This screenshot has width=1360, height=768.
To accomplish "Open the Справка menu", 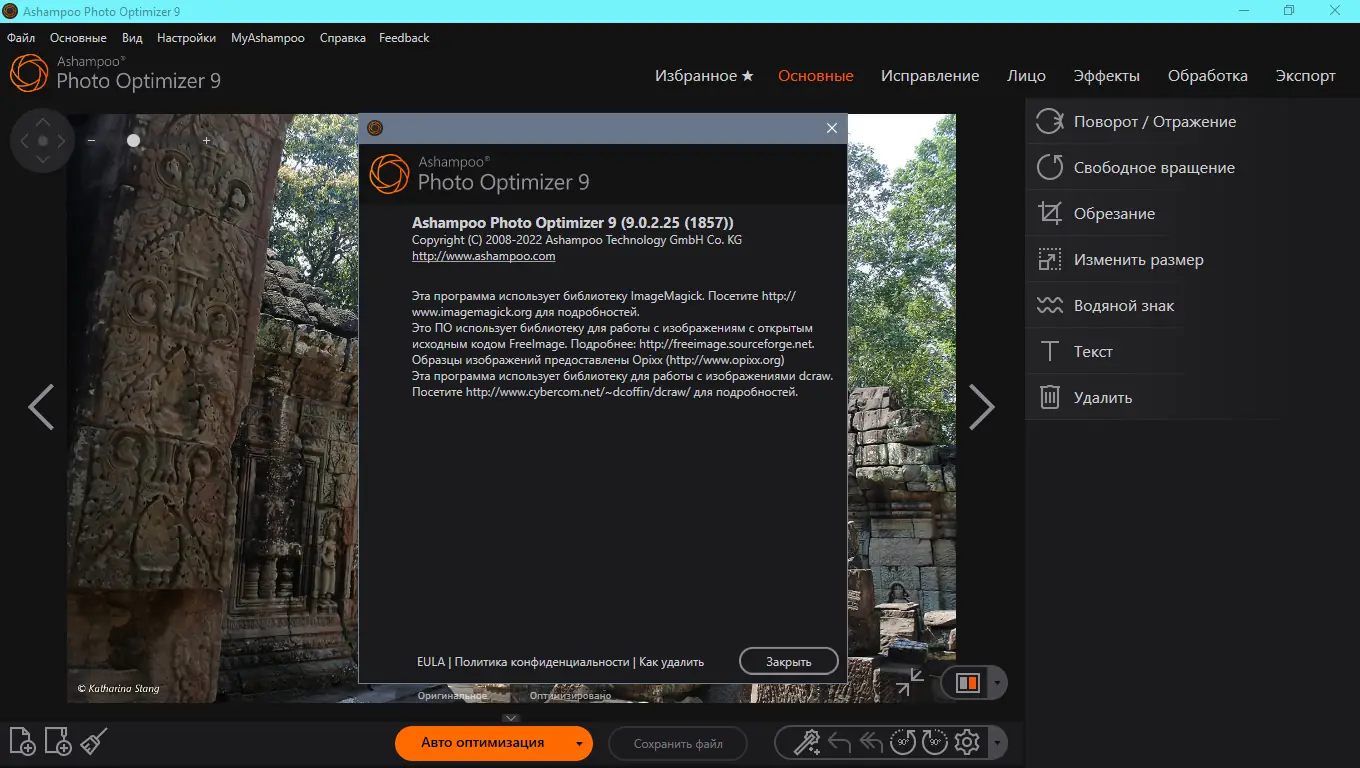I will coord(342,38).
